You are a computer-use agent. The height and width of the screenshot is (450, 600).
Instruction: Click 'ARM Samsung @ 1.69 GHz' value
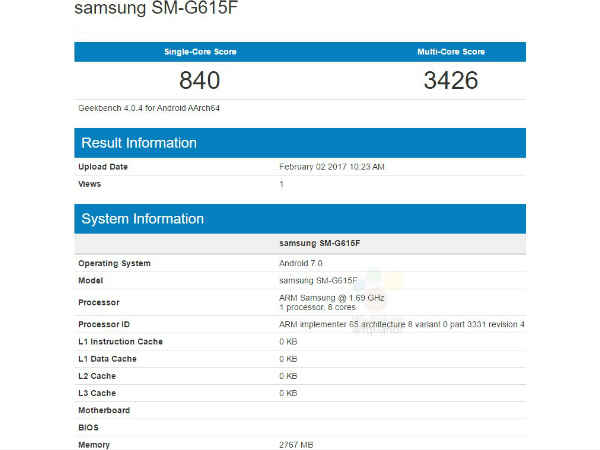click(x=332, y=298)
